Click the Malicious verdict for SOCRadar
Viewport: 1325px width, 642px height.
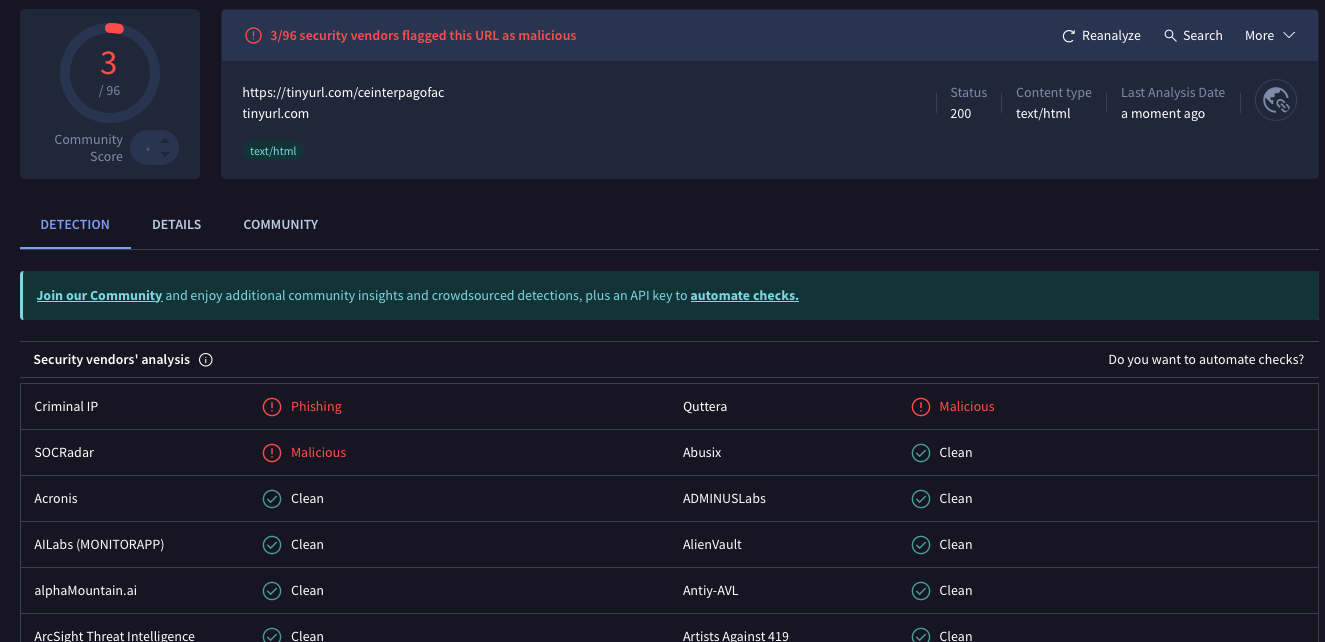(318, 453)
